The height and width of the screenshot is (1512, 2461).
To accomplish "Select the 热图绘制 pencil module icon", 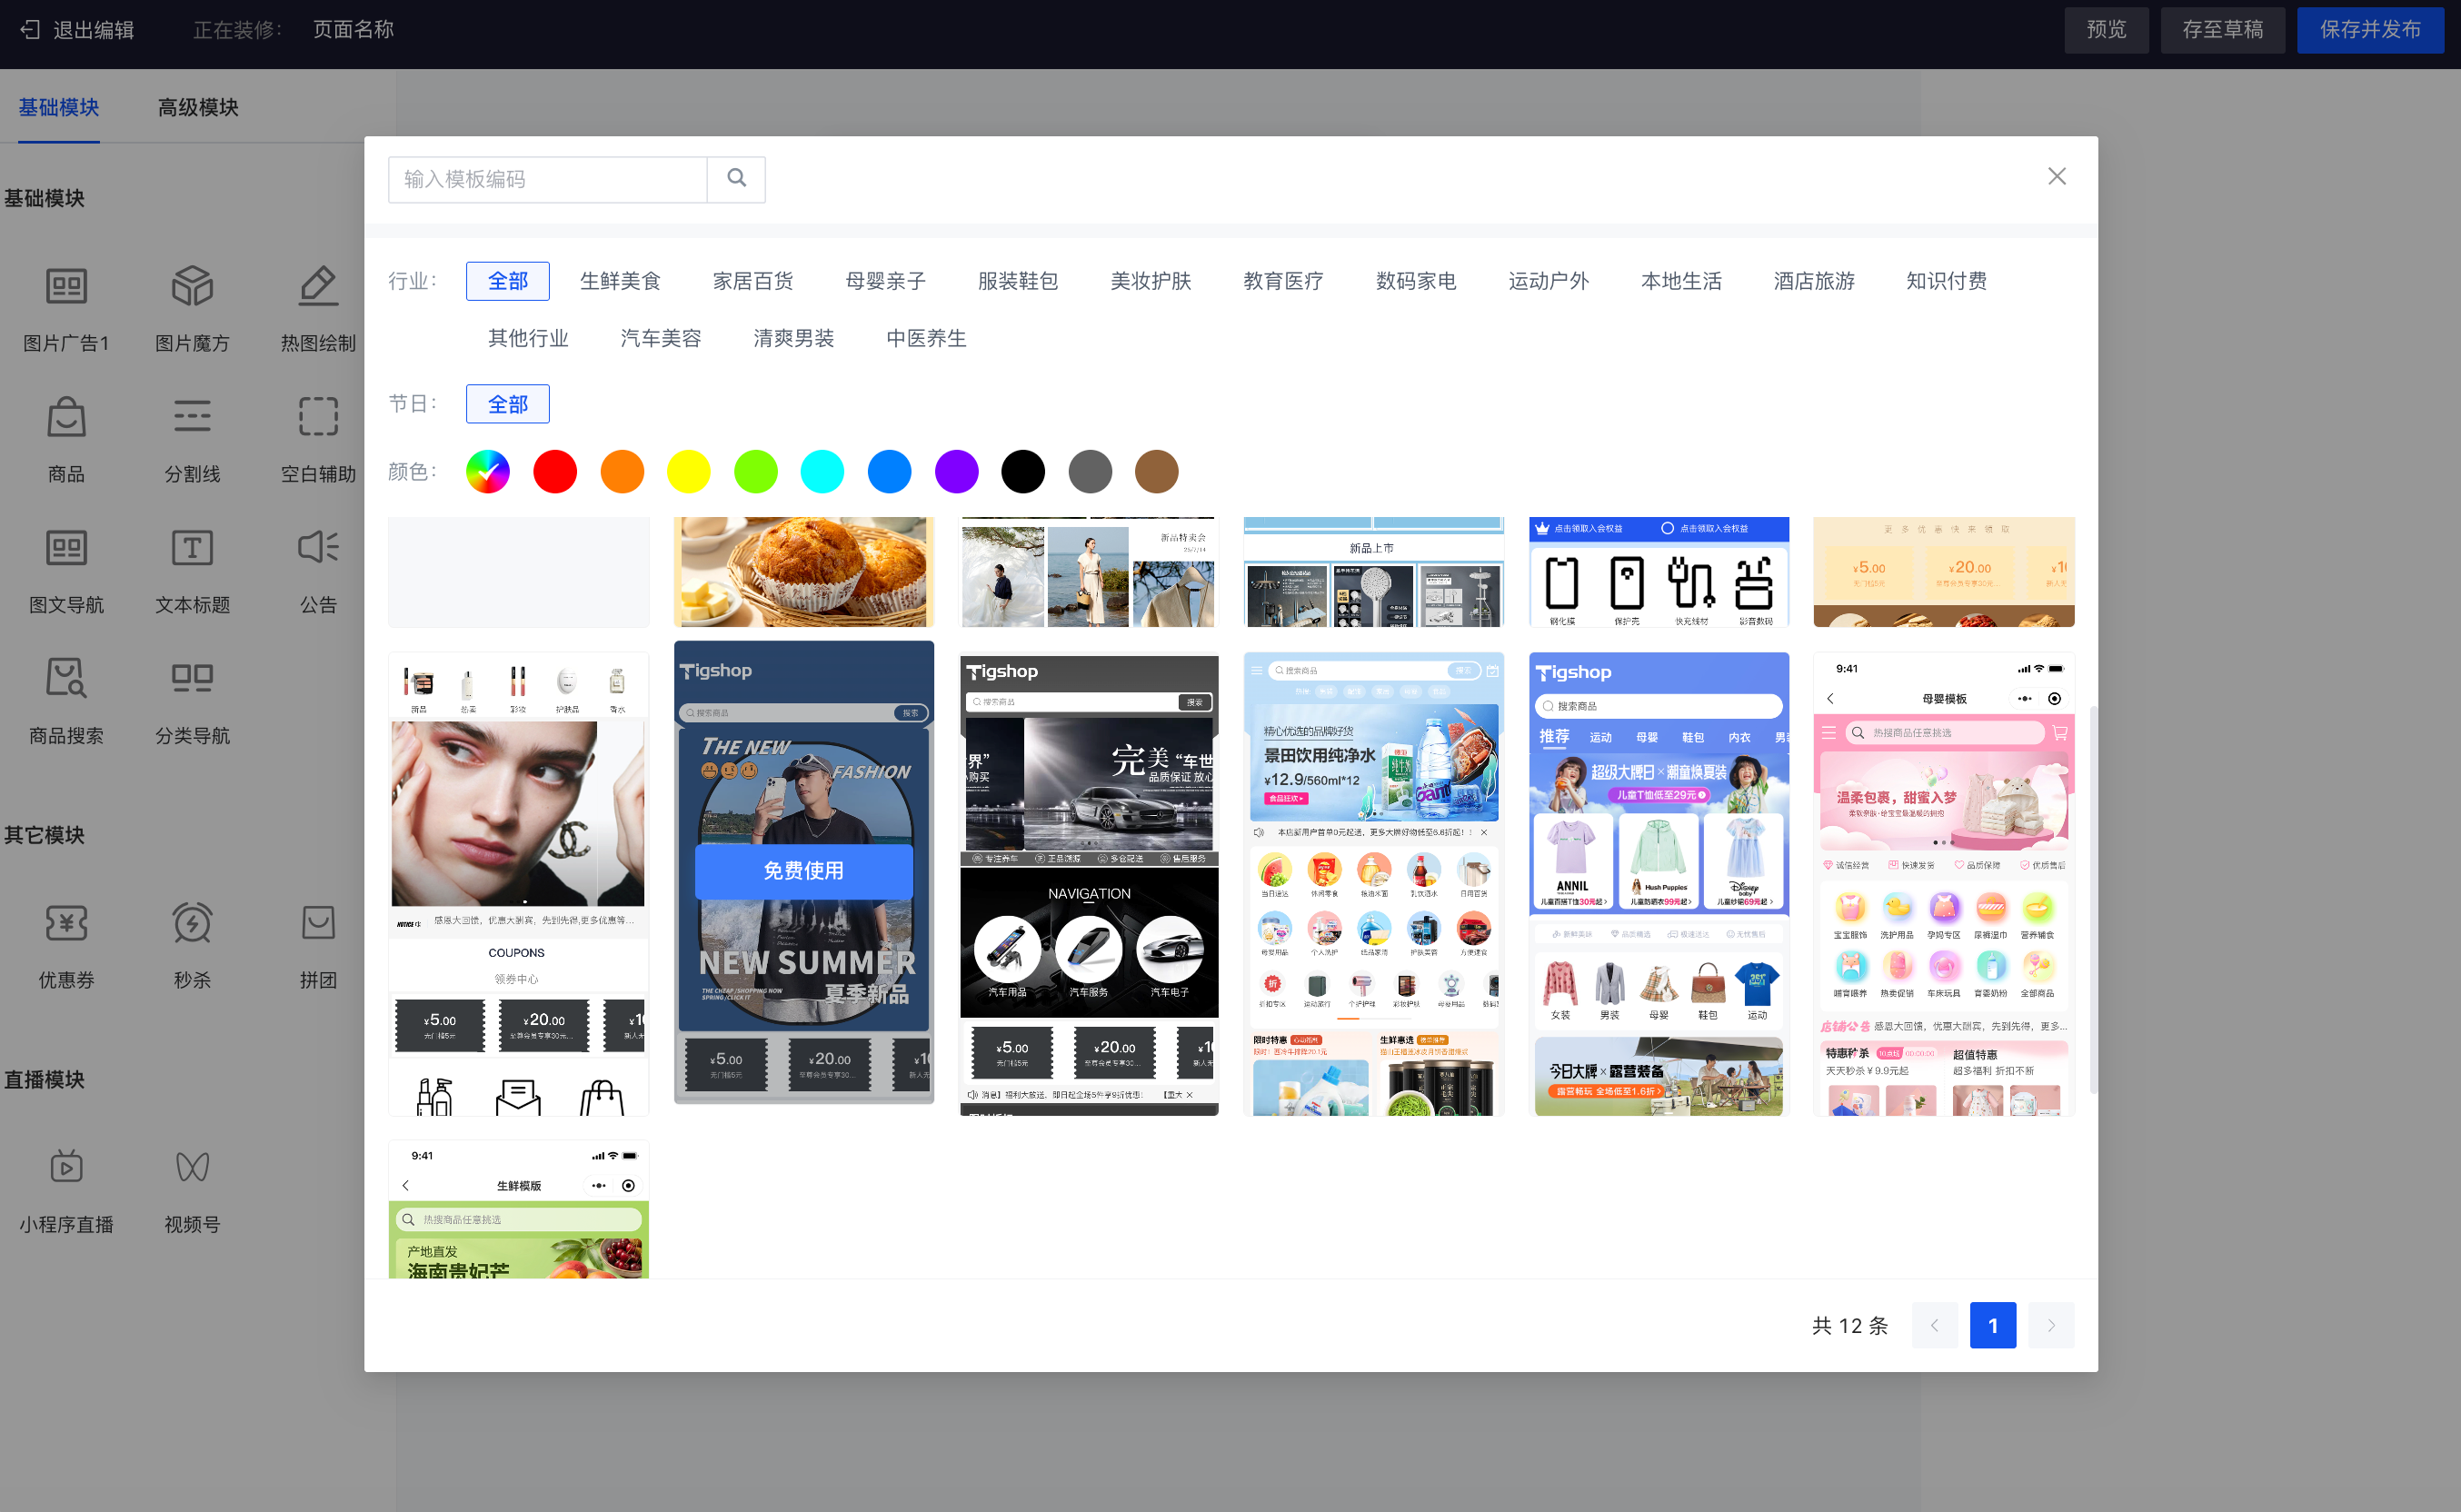I will [318, 287].
